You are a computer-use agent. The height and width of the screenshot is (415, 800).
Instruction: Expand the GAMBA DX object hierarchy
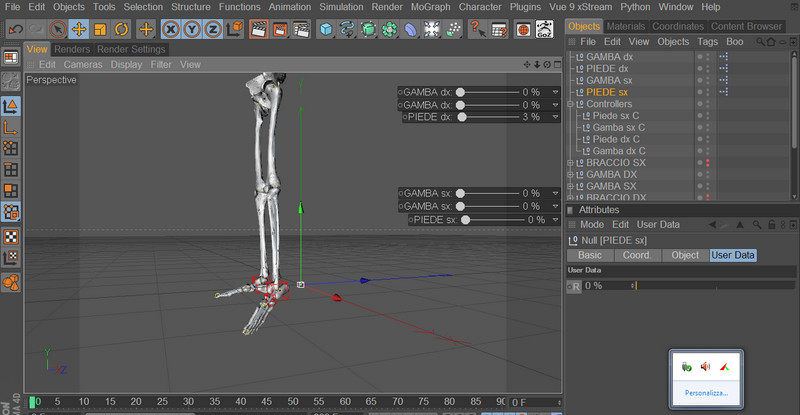(x=571, y=174)
